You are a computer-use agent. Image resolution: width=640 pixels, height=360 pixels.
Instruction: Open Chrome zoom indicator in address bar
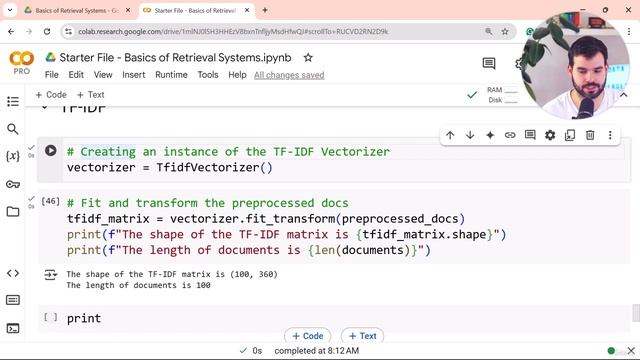coord(488,31)
